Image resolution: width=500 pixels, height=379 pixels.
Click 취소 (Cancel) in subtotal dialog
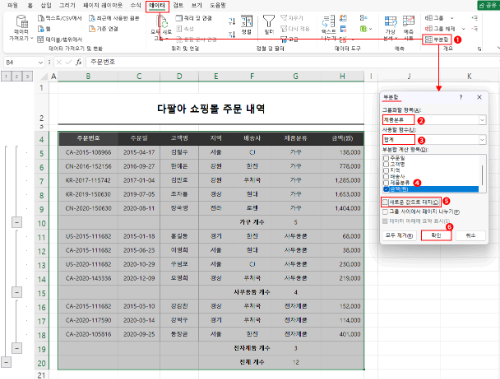coord(470,235)
